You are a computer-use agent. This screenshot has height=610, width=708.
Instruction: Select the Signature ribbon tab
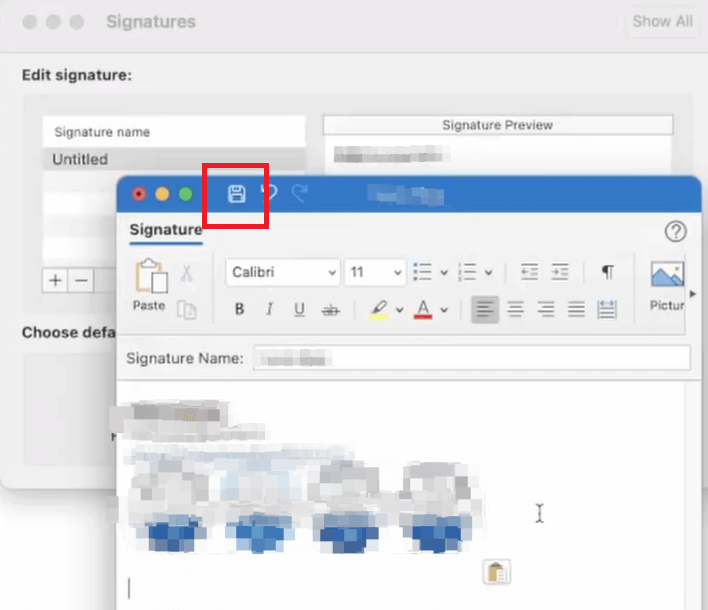coord(166,230)
